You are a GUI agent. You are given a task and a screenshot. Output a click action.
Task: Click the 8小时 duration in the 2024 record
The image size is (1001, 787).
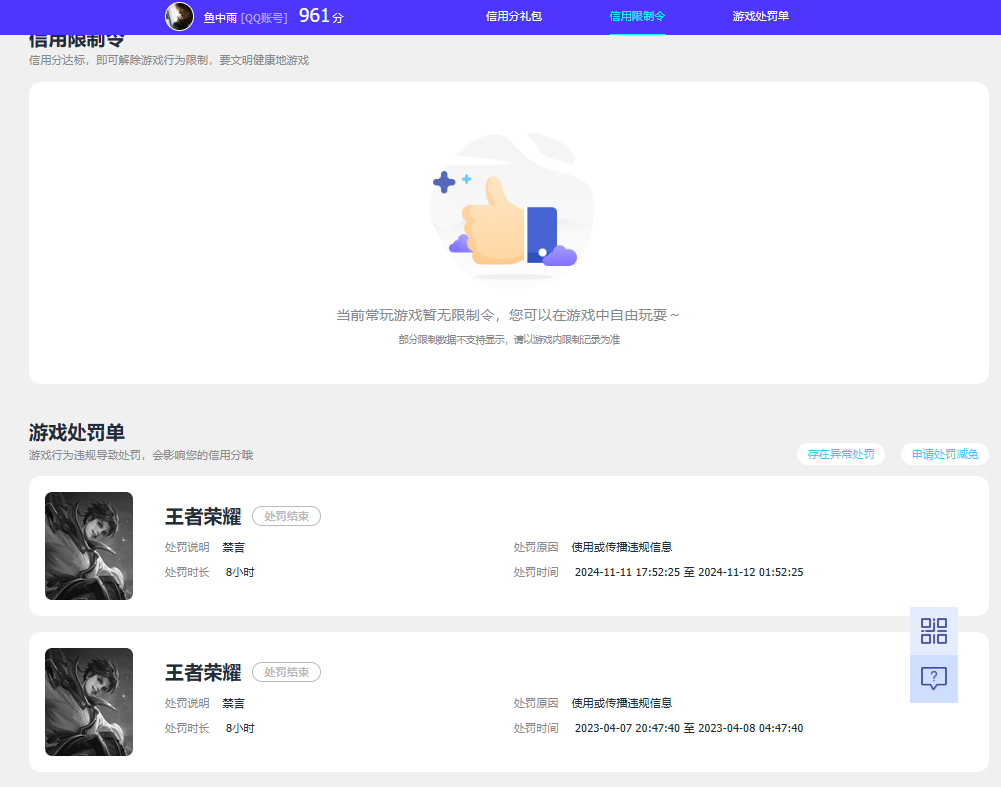pos(240,572)
